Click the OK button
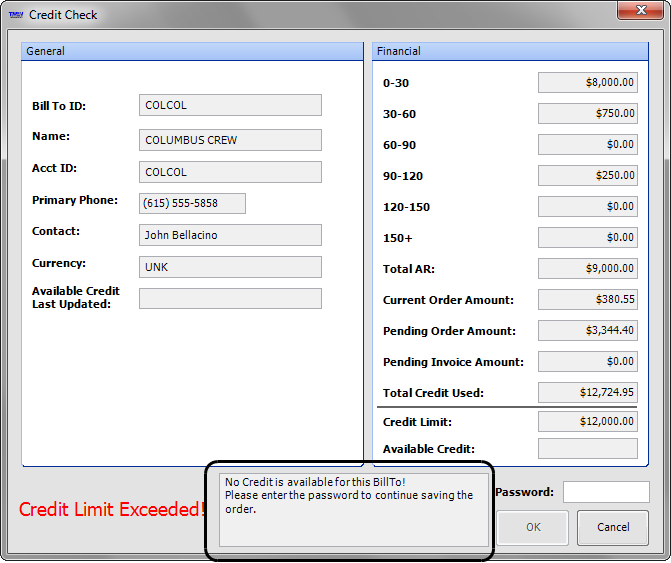The width and height of the screenshot is (671, 563). (x=533, y=527)
